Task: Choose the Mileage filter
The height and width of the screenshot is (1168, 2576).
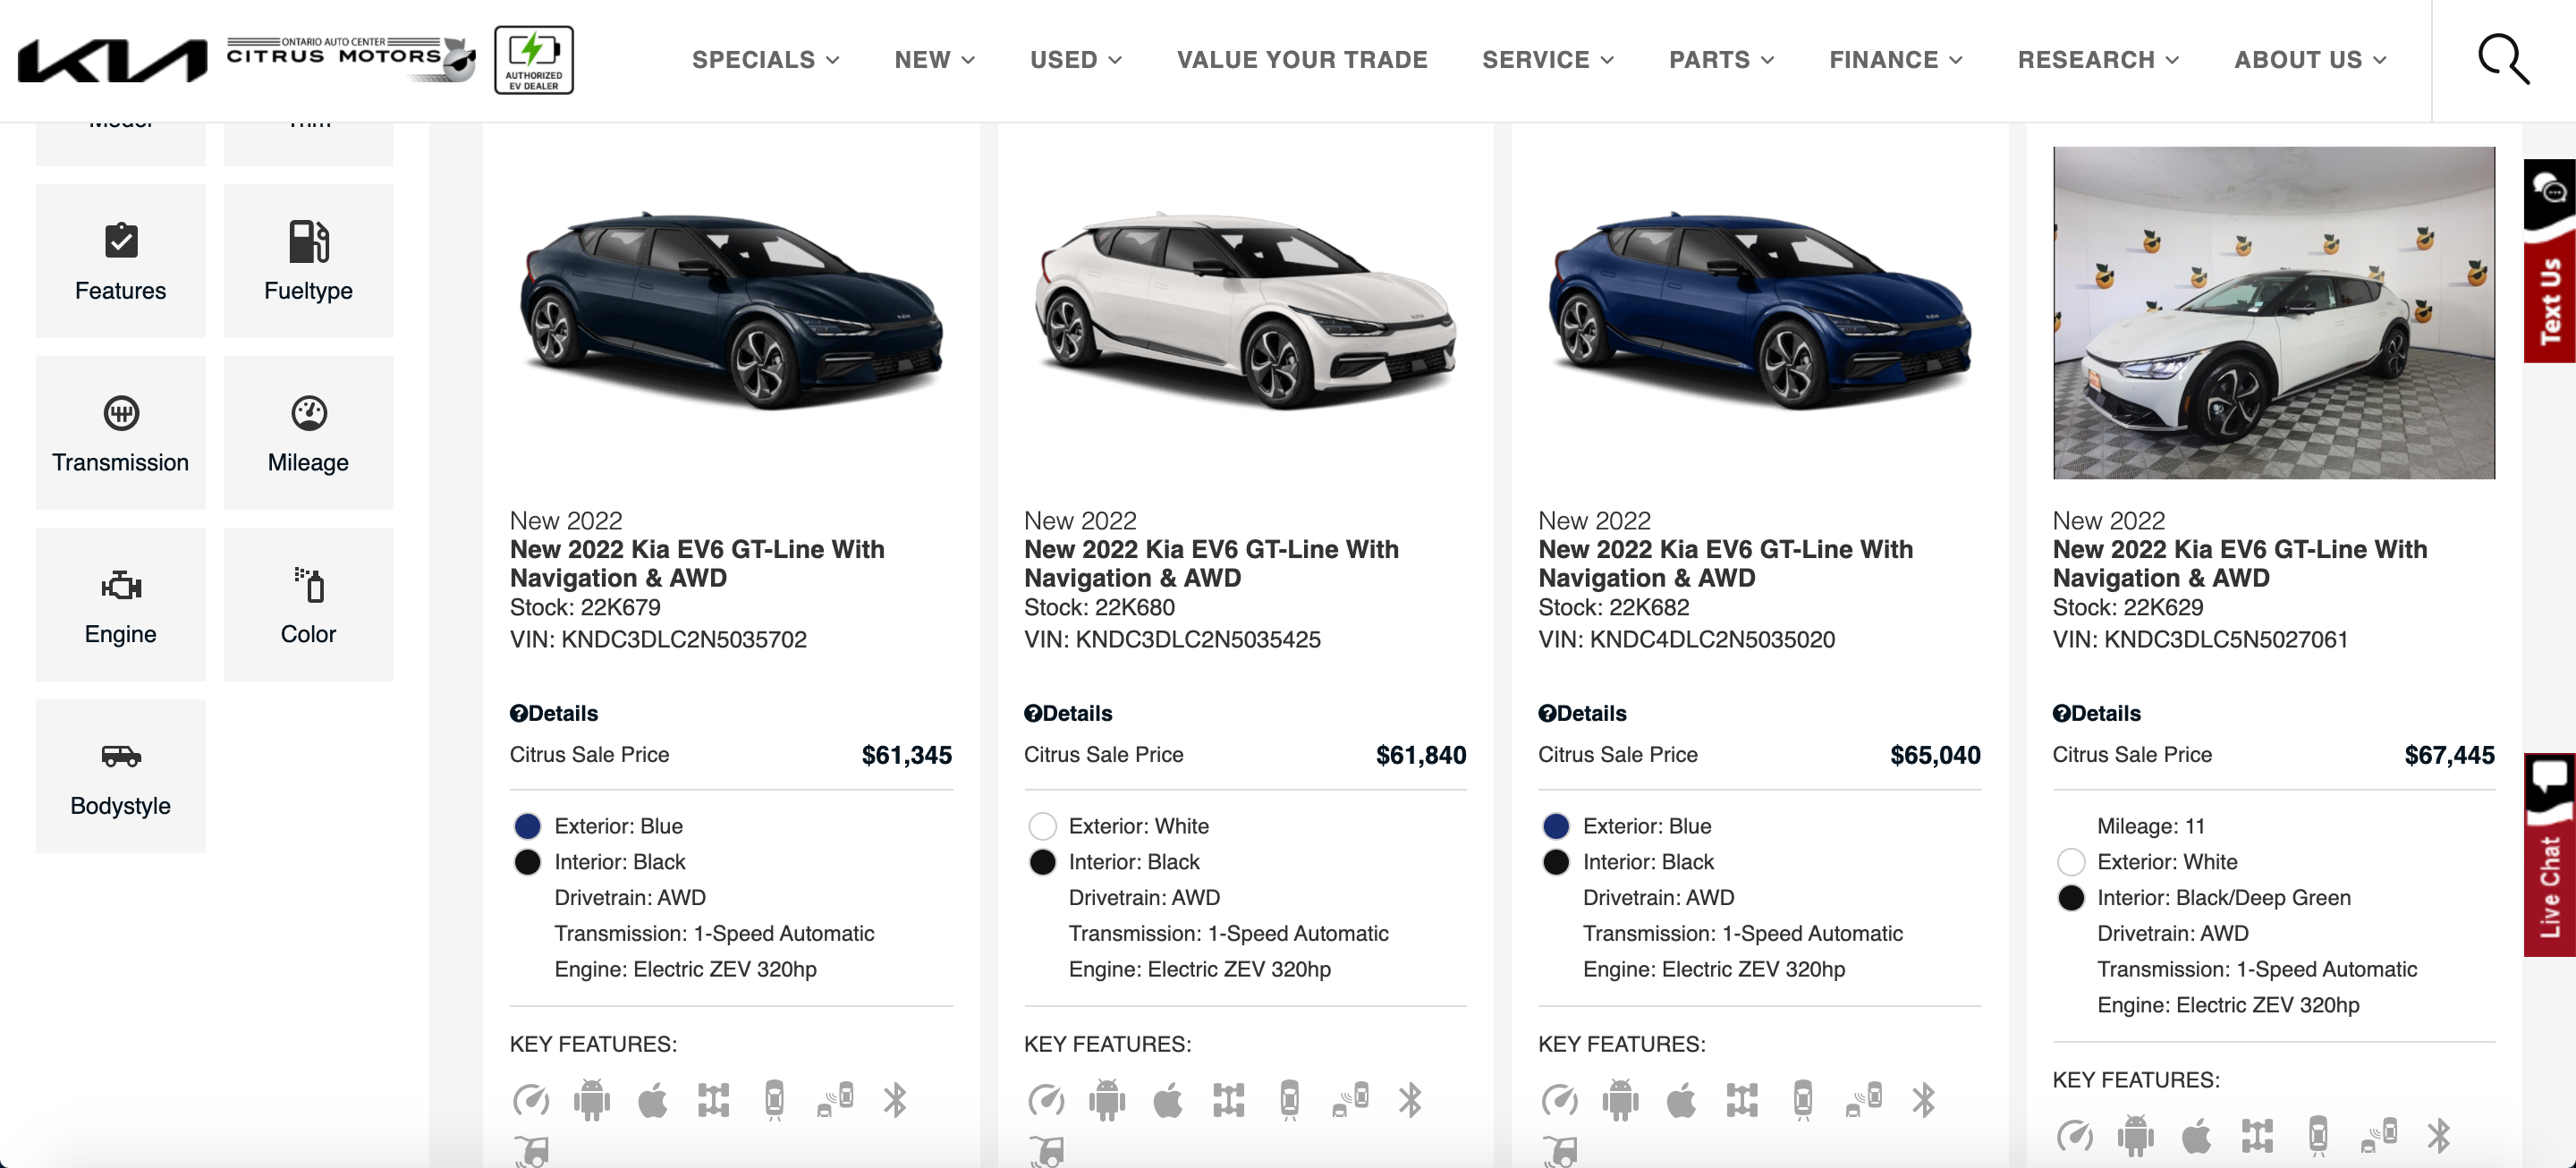Action: [308, 433]
